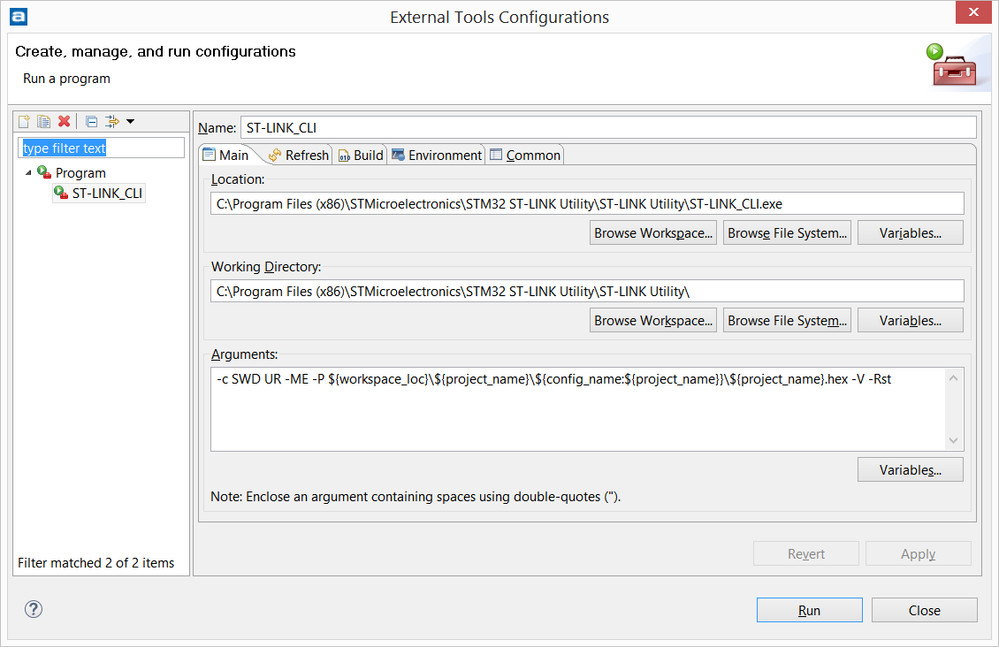
Task: Browse Workspace for Working Directory
Action: coord(653,320)
